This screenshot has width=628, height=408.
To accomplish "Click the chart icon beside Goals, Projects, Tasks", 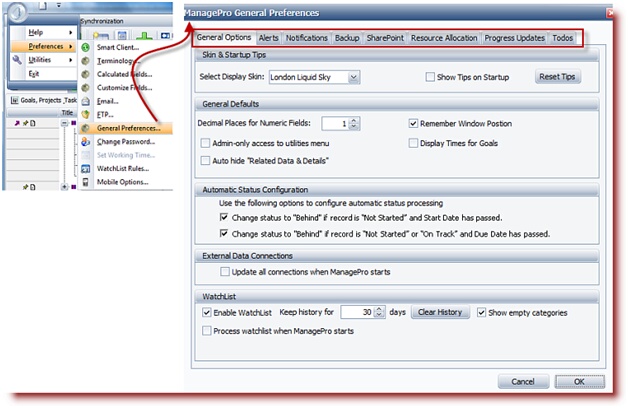I will (14, 100).
